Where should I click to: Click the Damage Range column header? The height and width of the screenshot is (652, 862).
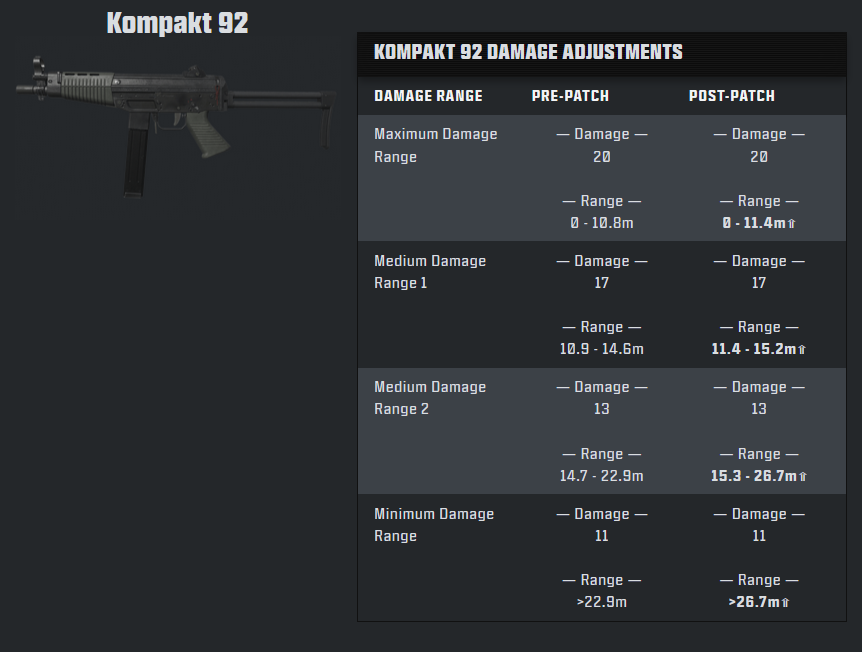click(x=428, y=96)
